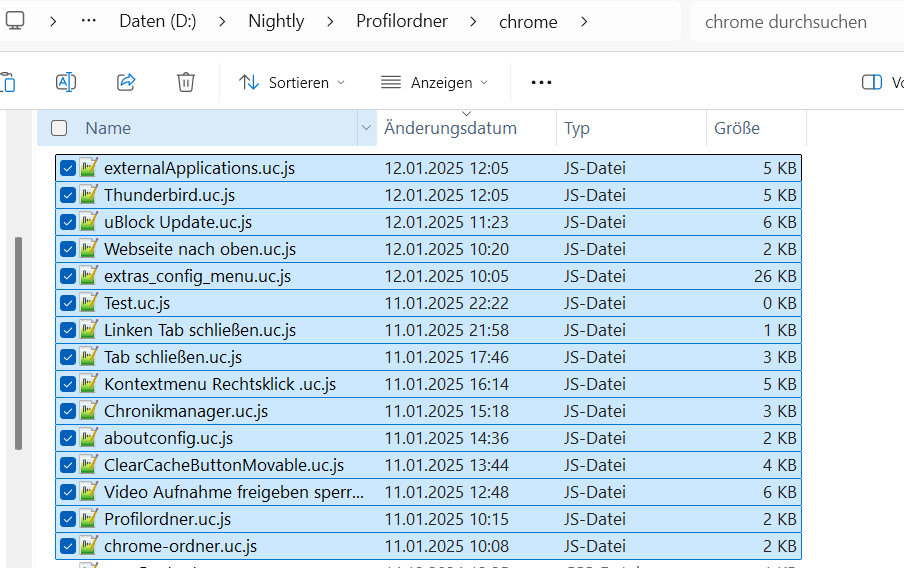Screen dimensions: 904x568
Task: Expand the Name column filter arrow
Action: (365, 128)
